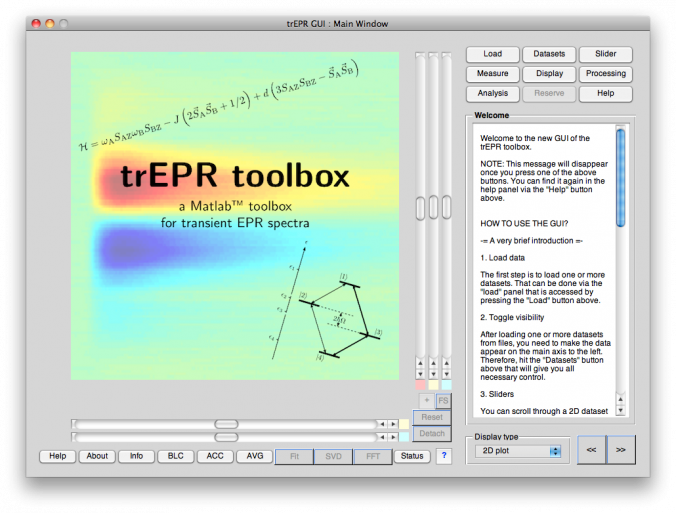The image size is (676, 513).
Task: Click the FFT button
Action: point(372,456)
